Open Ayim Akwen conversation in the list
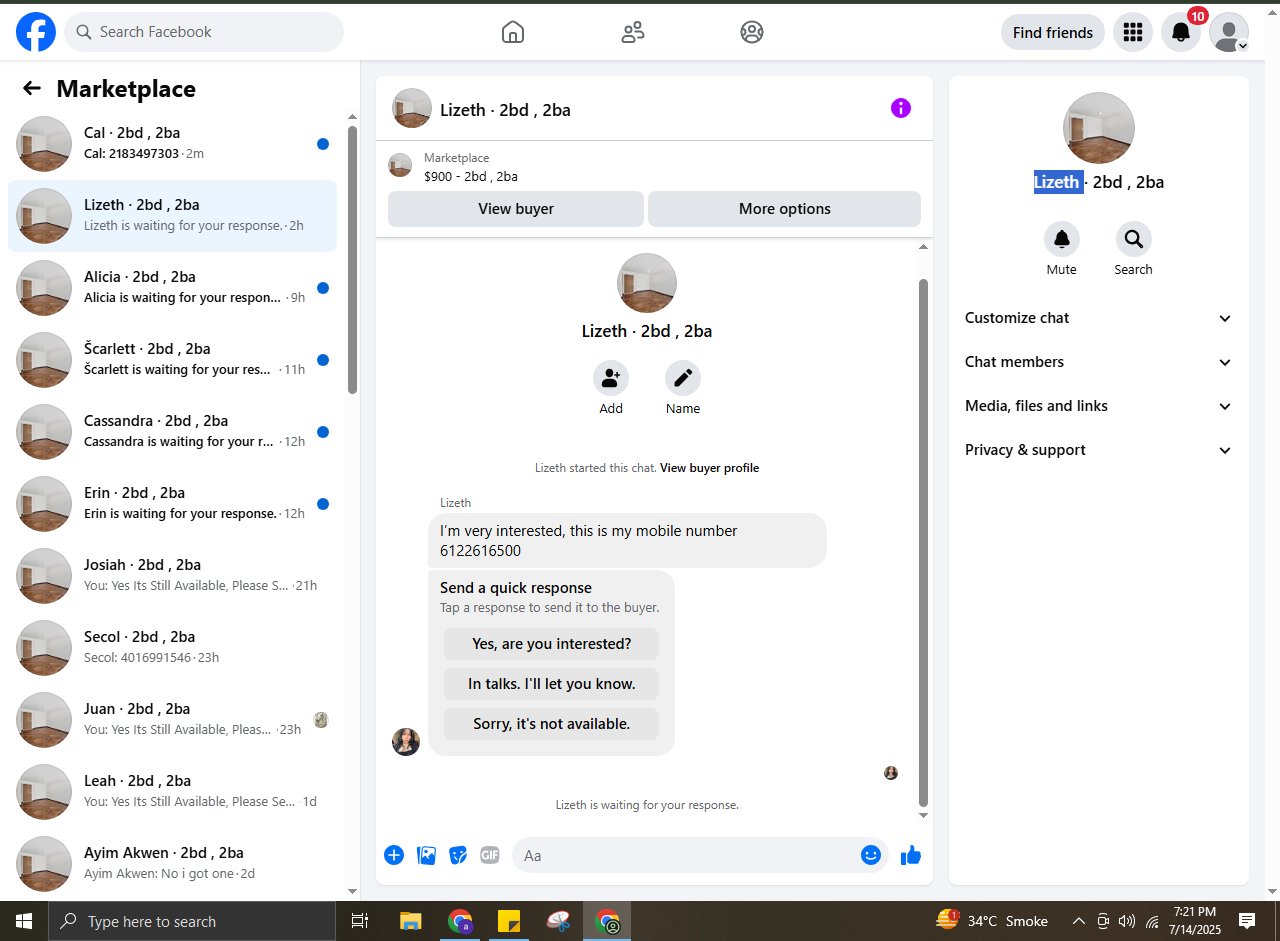Viewport: 1280px width, 941px height. [x=172, y=864]
